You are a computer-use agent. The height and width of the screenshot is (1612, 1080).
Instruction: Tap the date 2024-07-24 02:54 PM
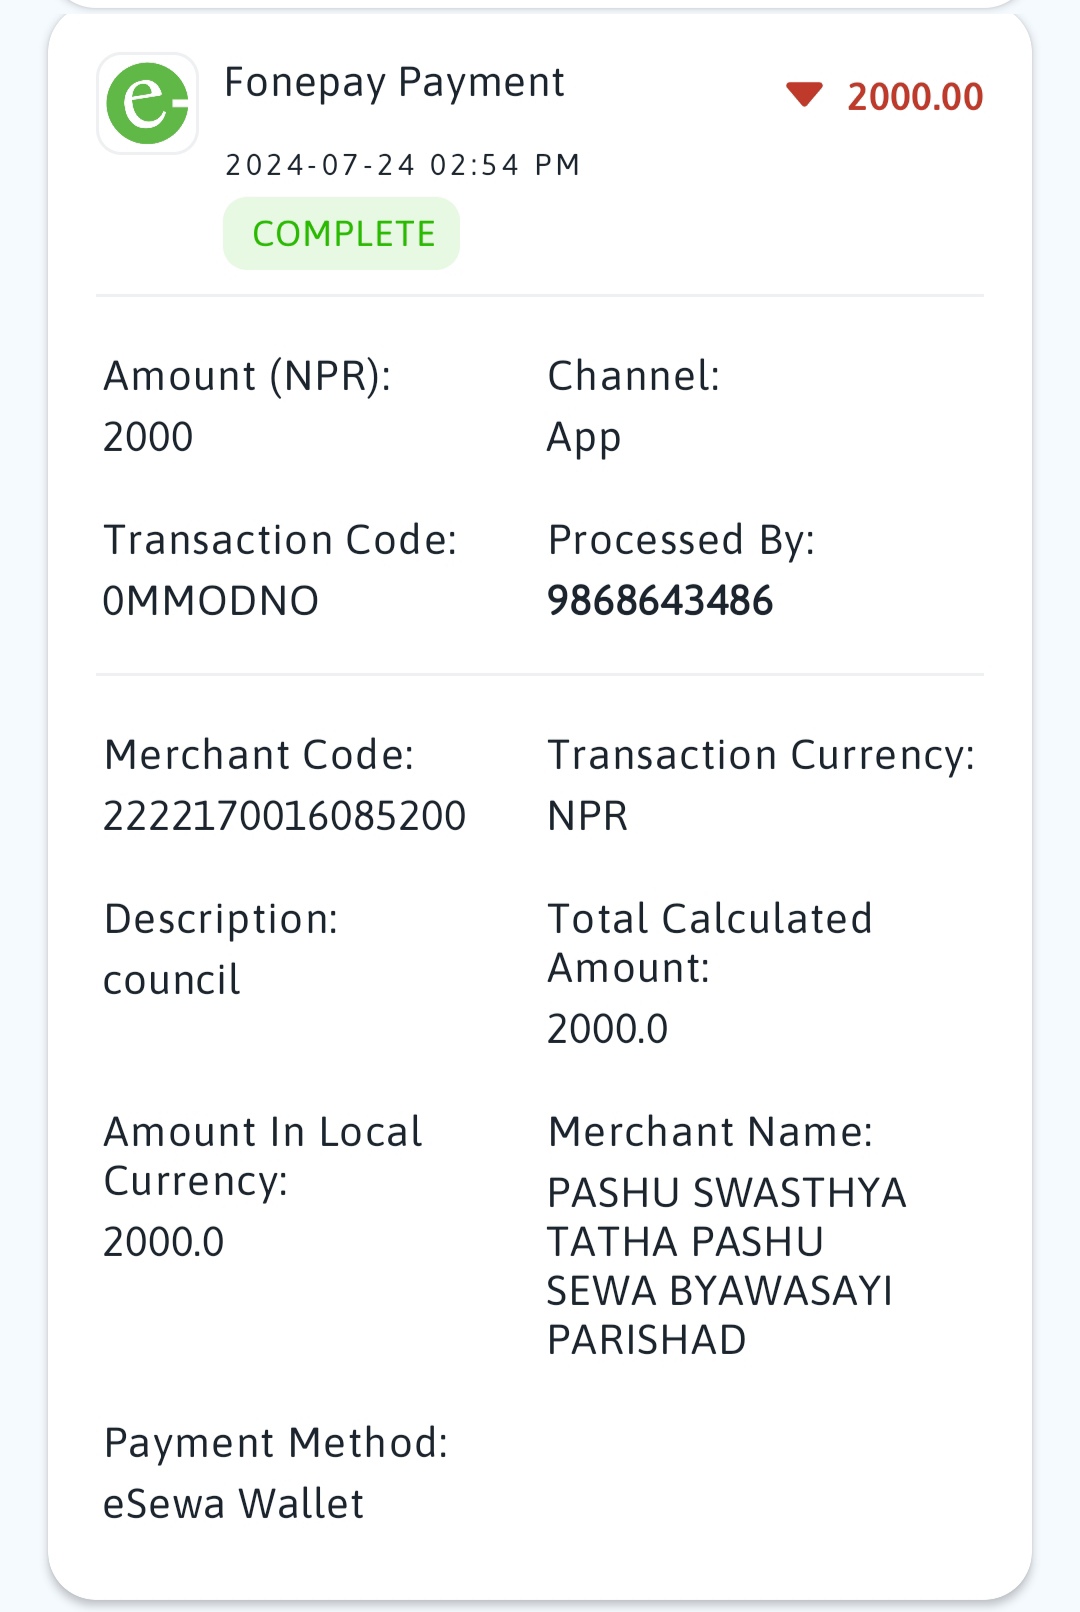(x=403, y=165)
